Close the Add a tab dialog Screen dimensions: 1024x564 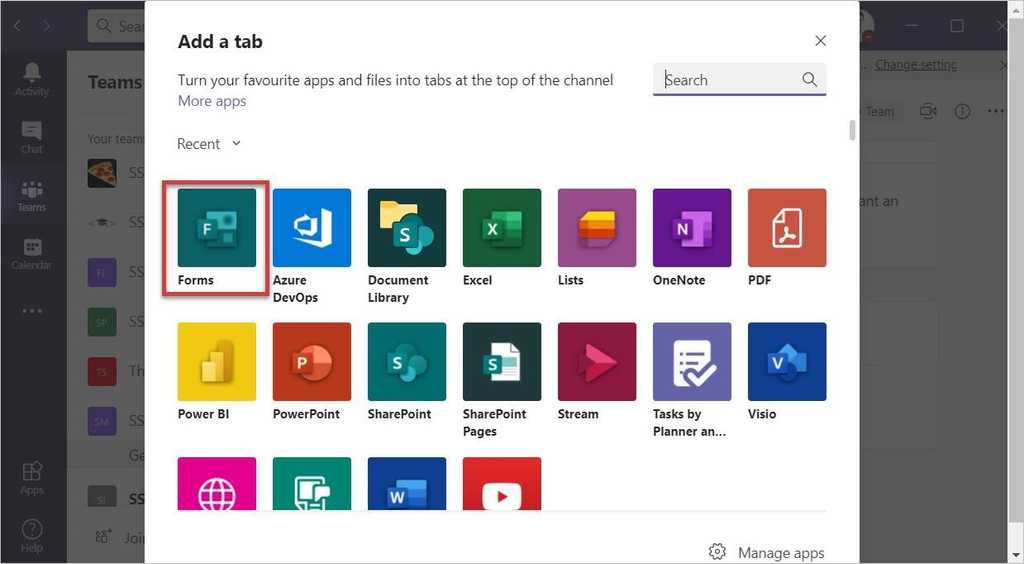click(820, 41)
